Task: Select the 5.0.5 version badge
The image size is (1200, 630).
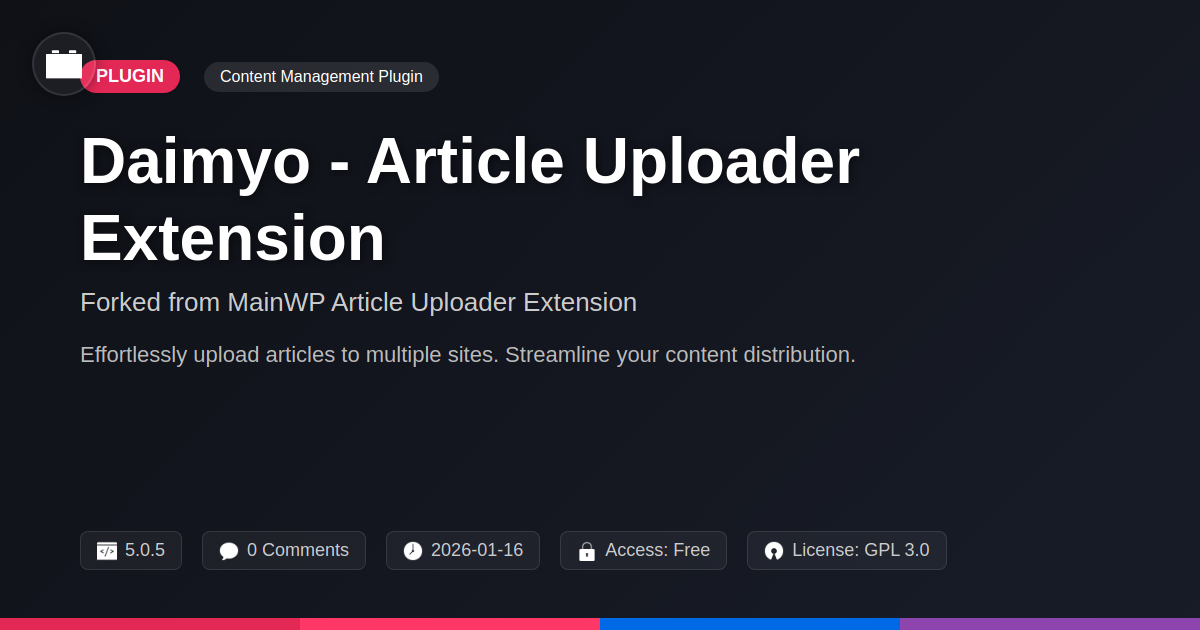Action: coord(131,550)
